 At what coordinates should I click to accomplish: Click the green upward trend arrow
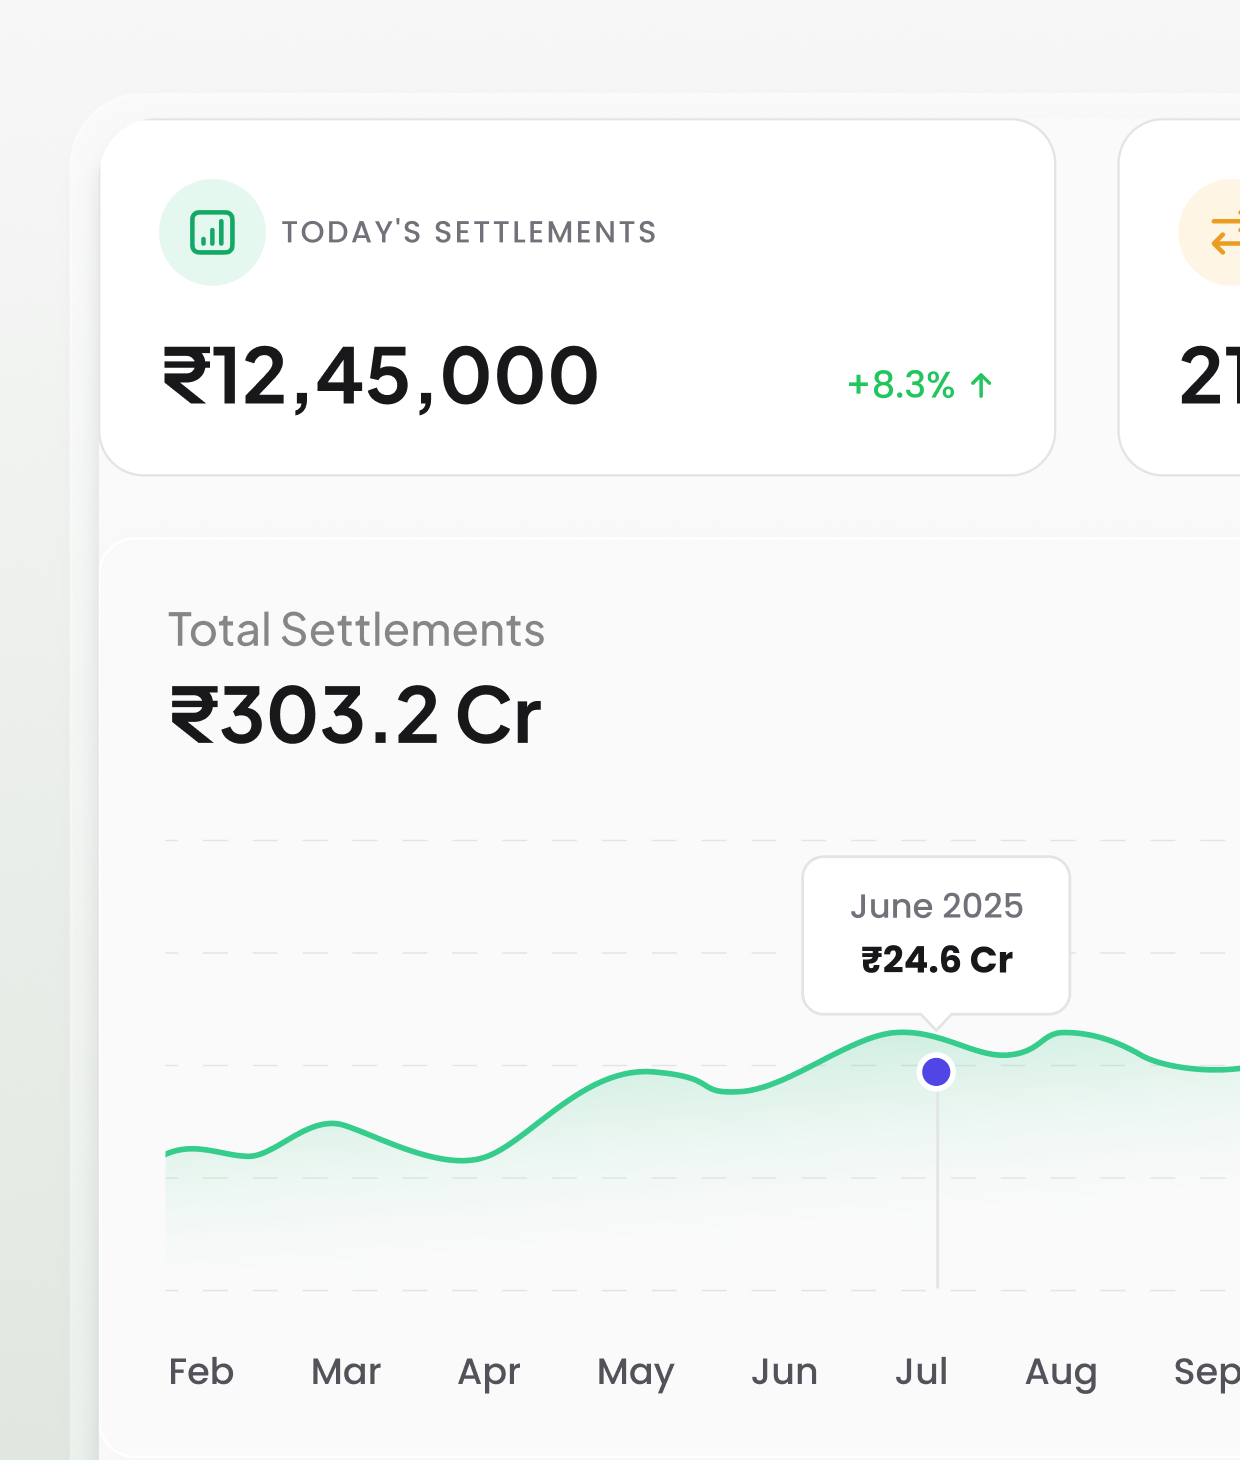pos(981,385)
